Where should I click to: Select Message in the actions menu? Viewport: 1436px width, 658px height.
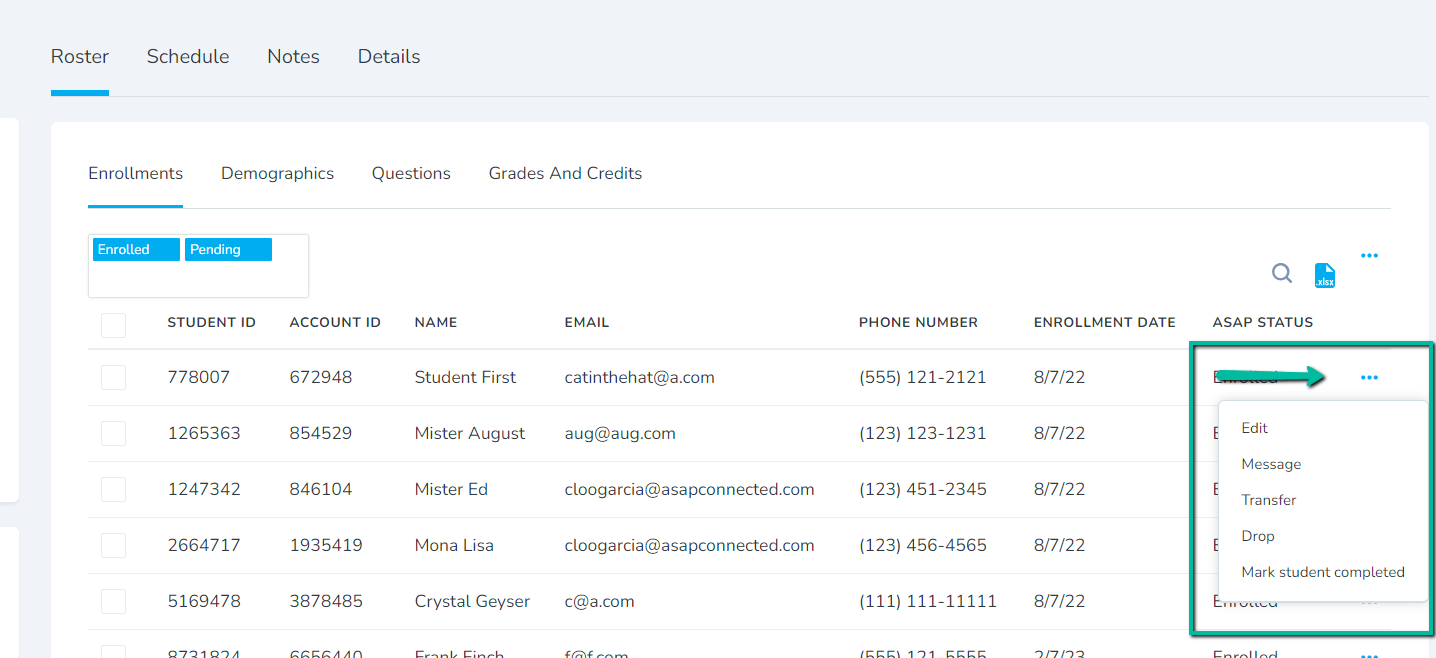(1271, 464)
